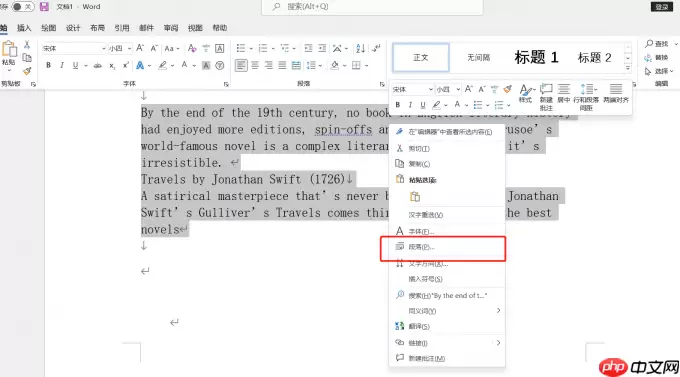Click the ribbon Copy icon
680x377 pixels.
tap(27, 57)
